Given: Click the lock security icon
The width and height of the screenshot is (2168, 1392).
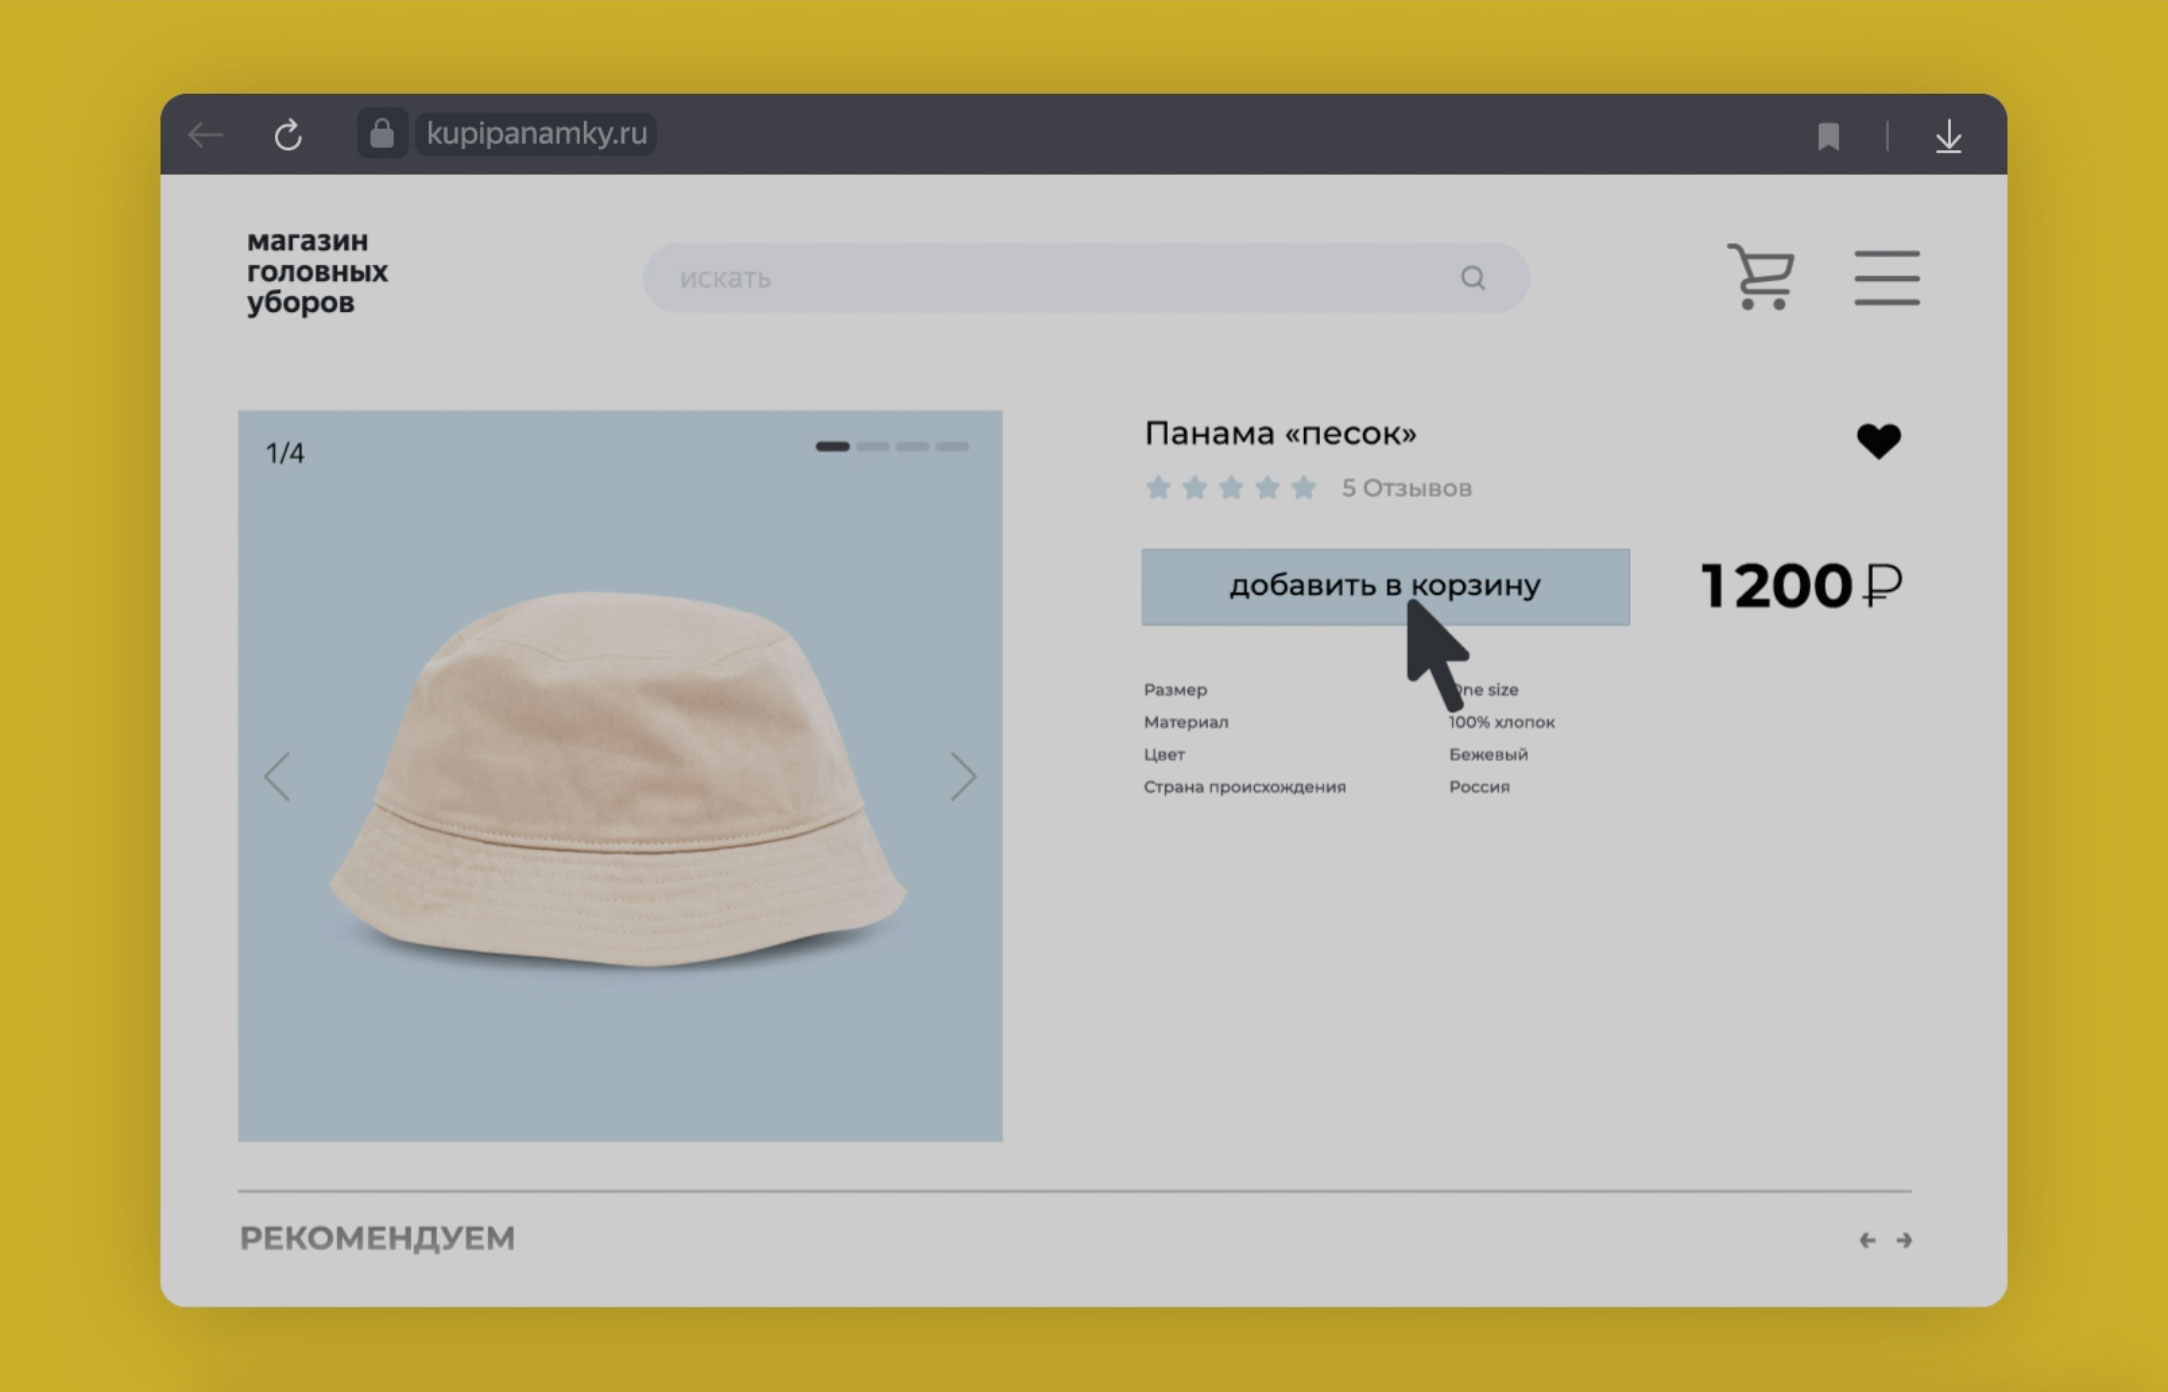Looking at the screenshot, I should coord(381,134).
